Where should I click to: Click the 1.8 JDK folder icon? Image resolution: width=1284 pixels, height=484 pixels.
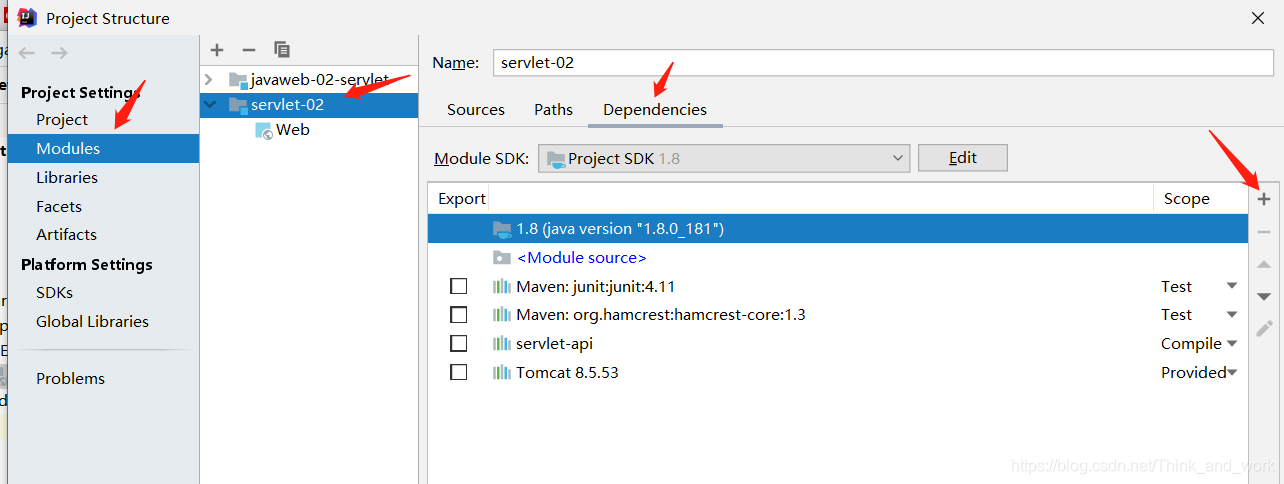[502, 229]
